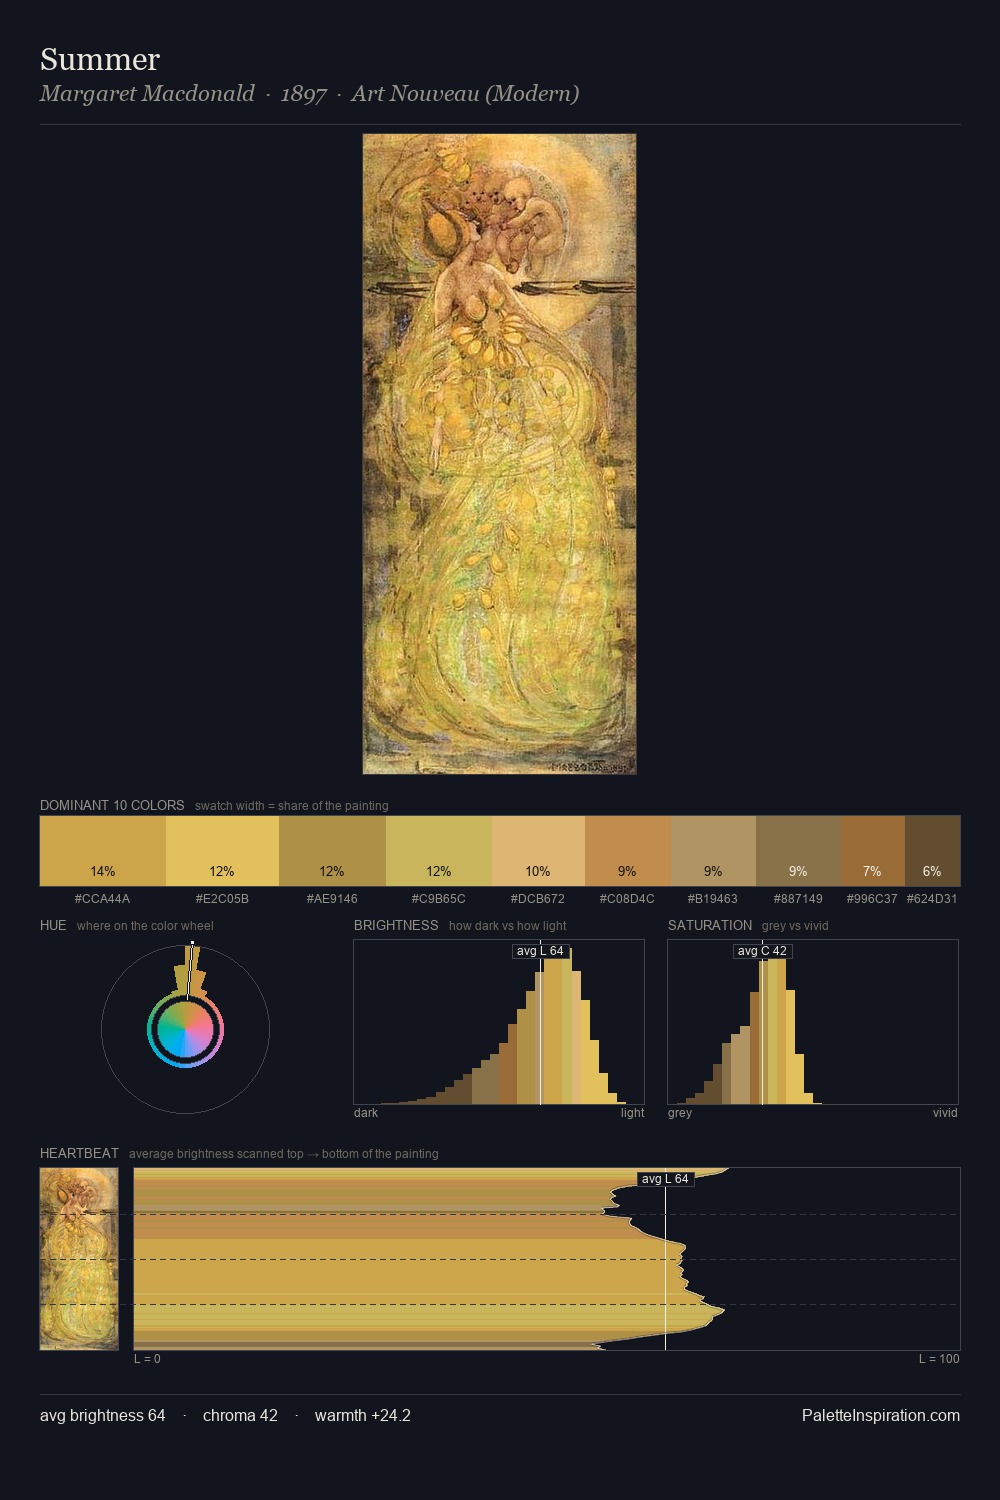
Task: Click the 'grey' axis label
Action: tap(680, 1113)
